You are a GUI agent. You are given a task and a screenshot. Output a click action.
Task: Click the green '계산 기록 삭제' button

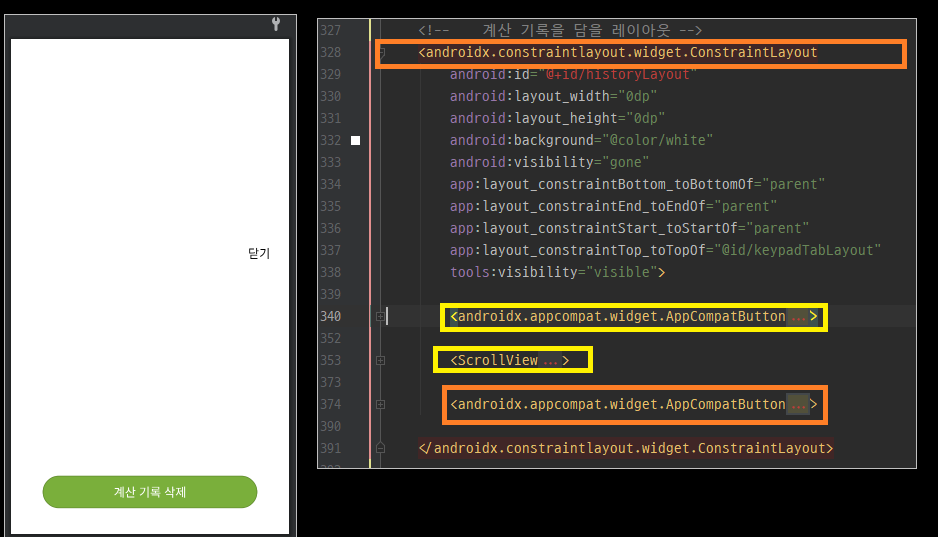150,492
